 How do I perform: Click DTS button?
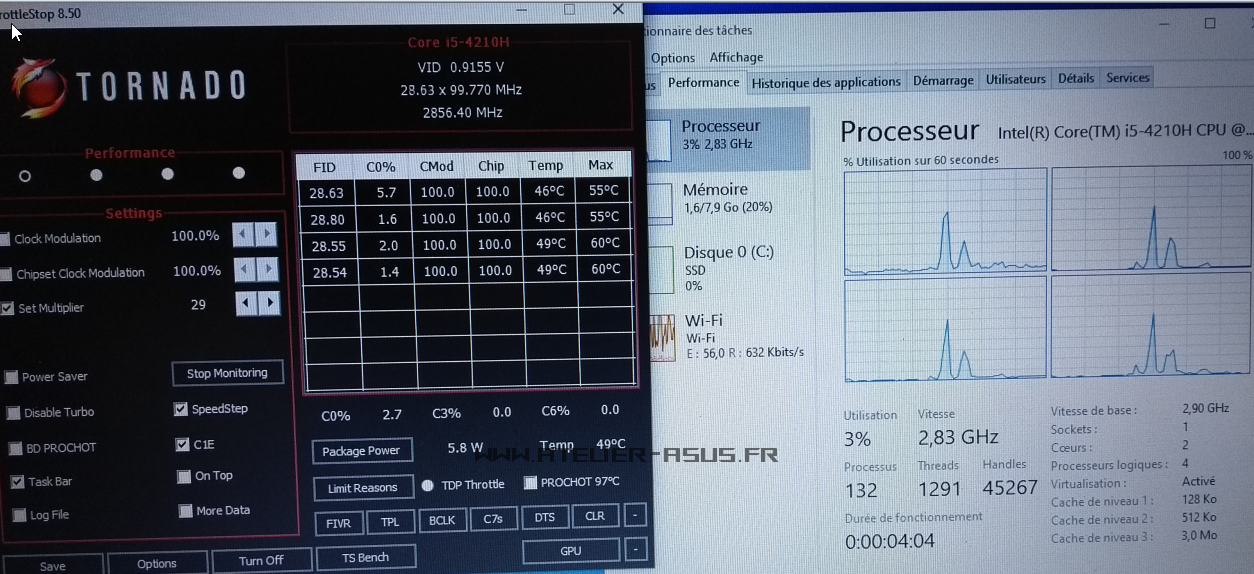pos(545,517)
